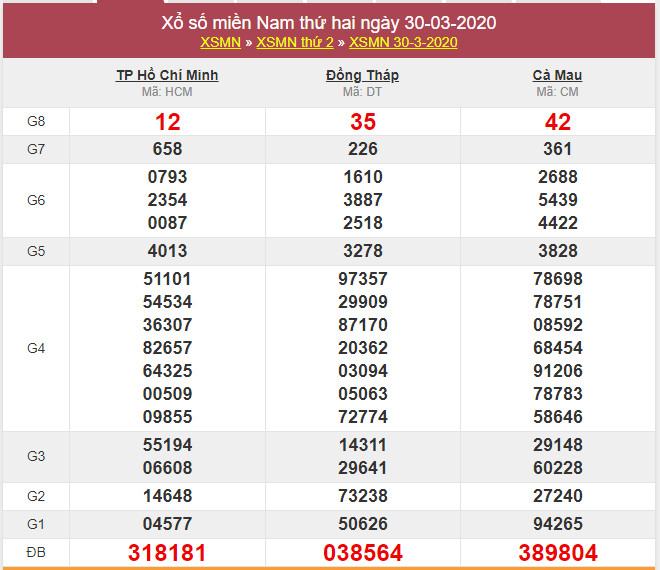Select G3 number 55194
The image size is (660, 570).
[168, 445]
